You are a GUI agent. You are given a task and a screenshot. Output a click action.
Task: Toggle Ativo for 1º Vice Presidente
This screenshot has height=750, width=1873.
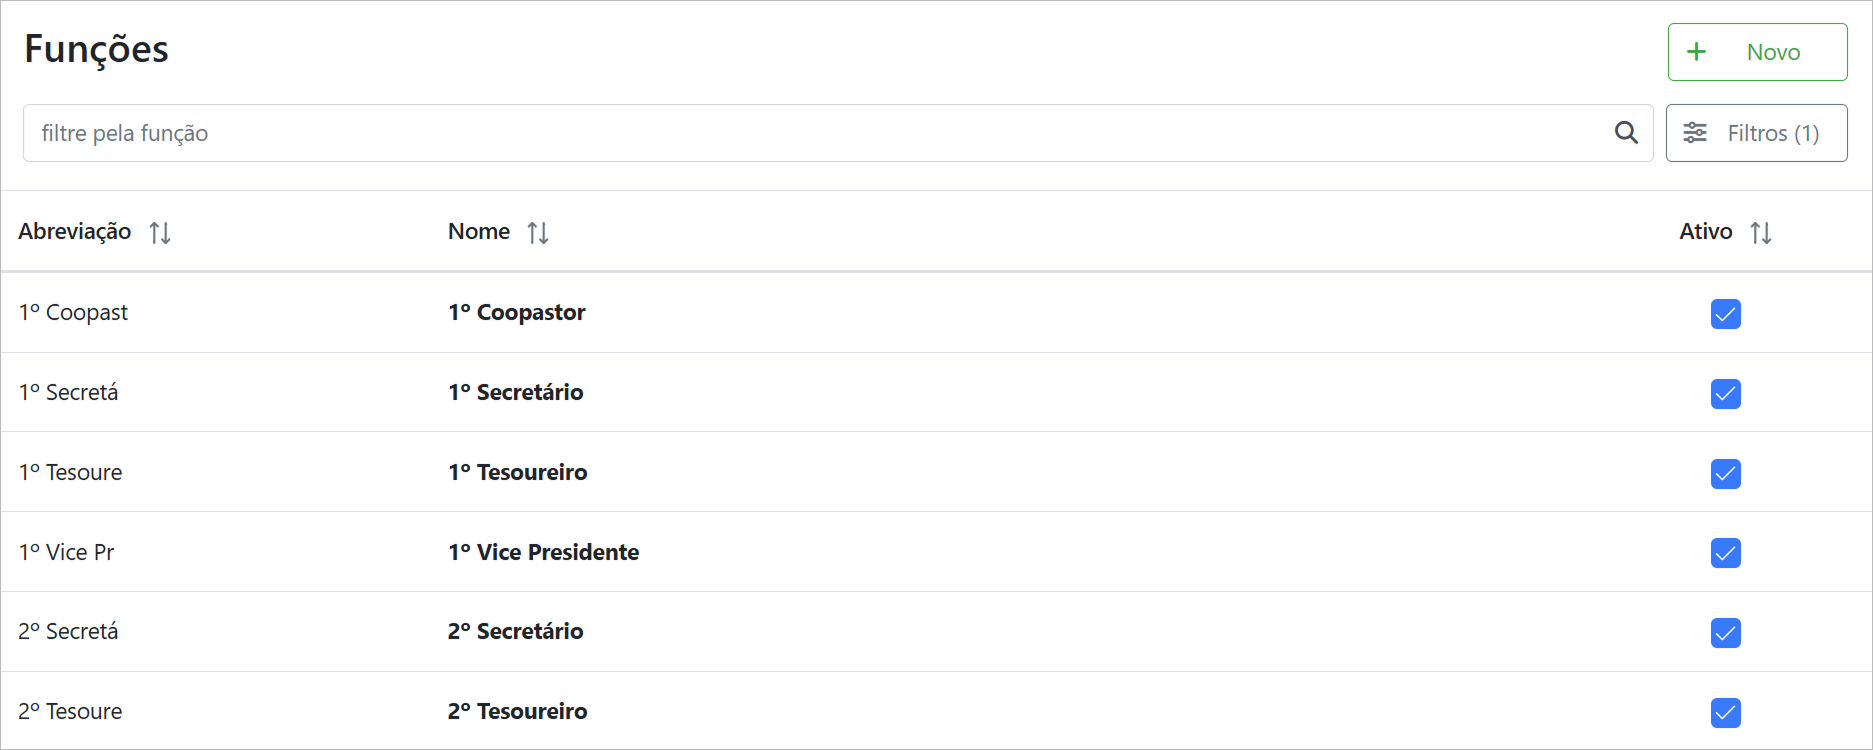pyautogui.click(x=1725, y=553)
